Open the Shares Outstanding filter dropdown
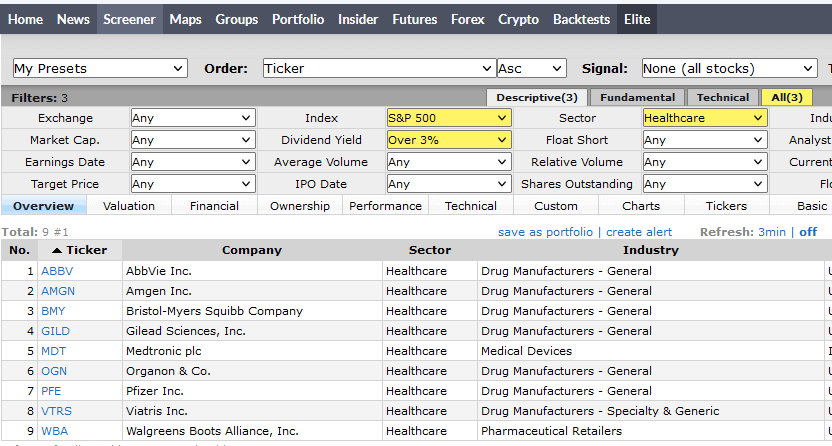Viewport: 832px width, 446px height. point(705,184)
